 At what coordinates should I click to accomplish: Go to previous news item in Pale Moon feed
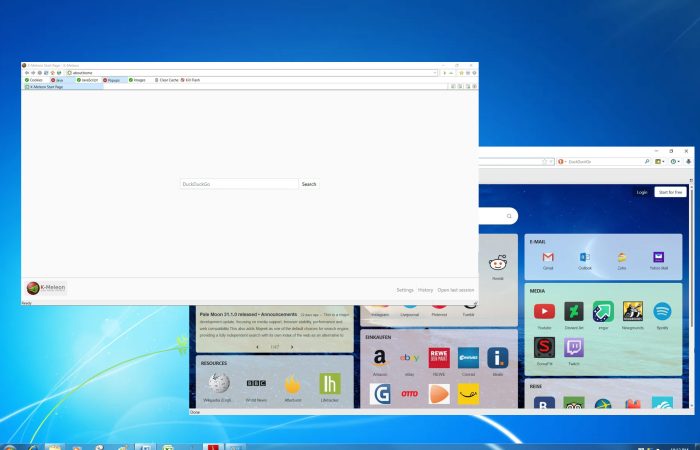257,347
